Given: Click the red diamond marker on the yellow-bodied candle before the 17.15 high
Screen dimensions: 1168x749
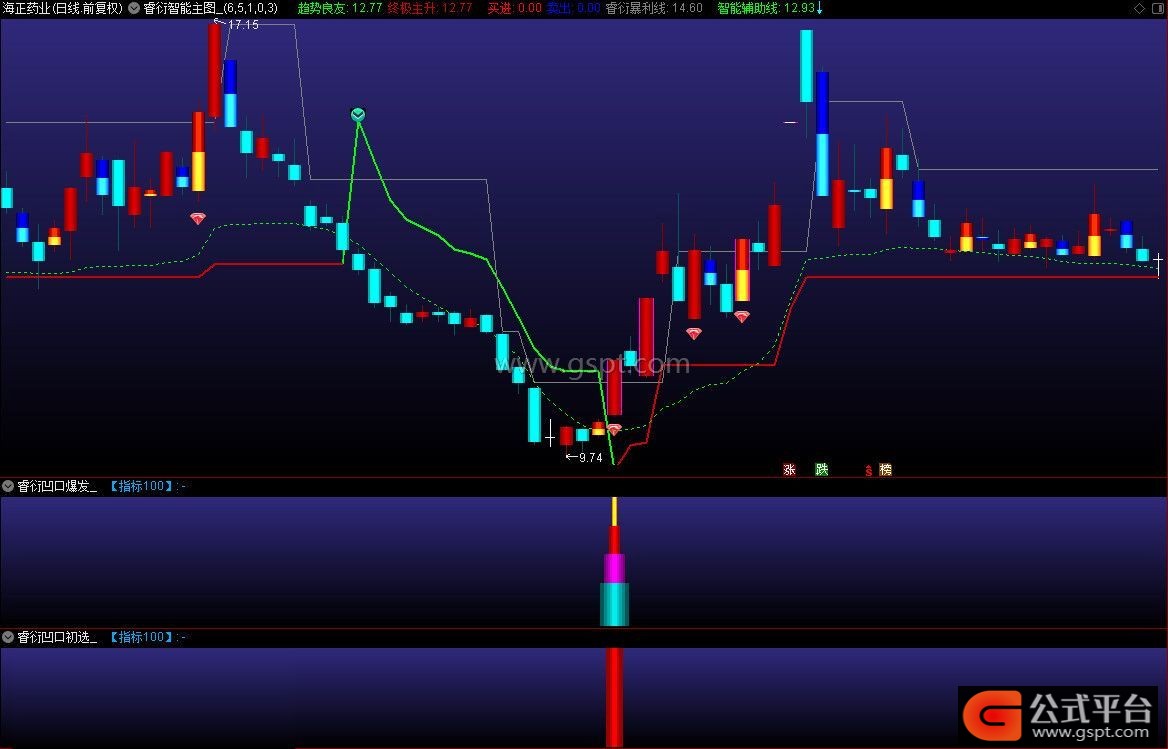Looking at the screenshot, I should [x=197, y=219].
